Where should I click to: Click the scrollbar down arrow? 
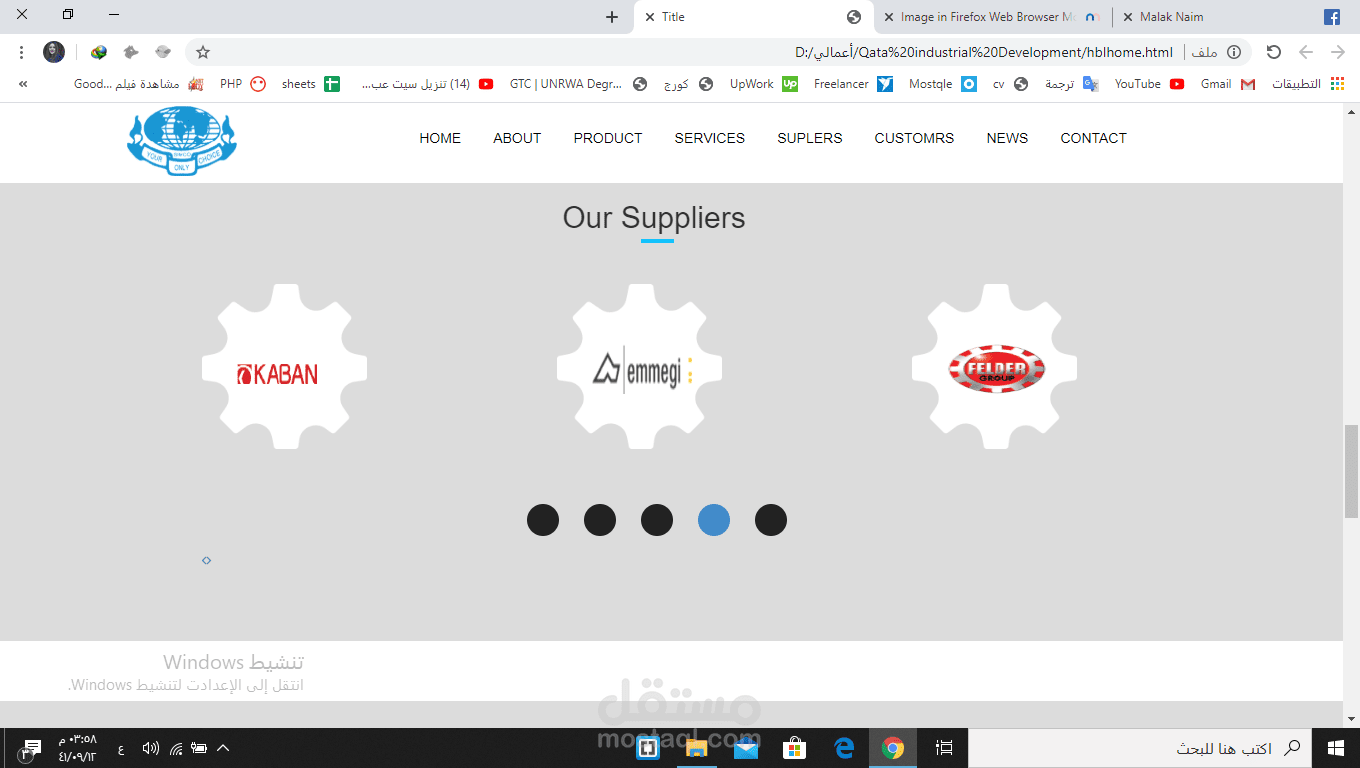click(x=1351, y=718)
